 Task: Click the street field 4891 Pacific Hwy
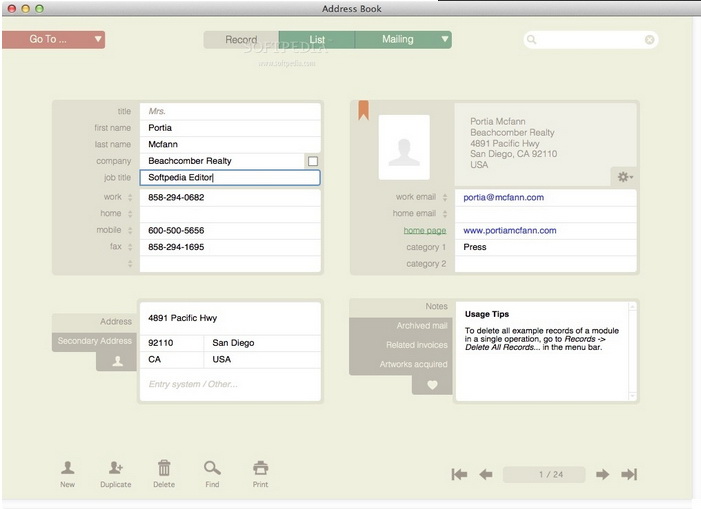coord(230,318)
